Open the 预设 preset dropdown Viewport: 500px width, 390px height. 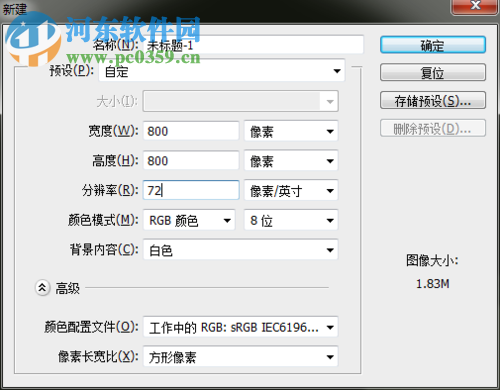click(x=222, y=71)
